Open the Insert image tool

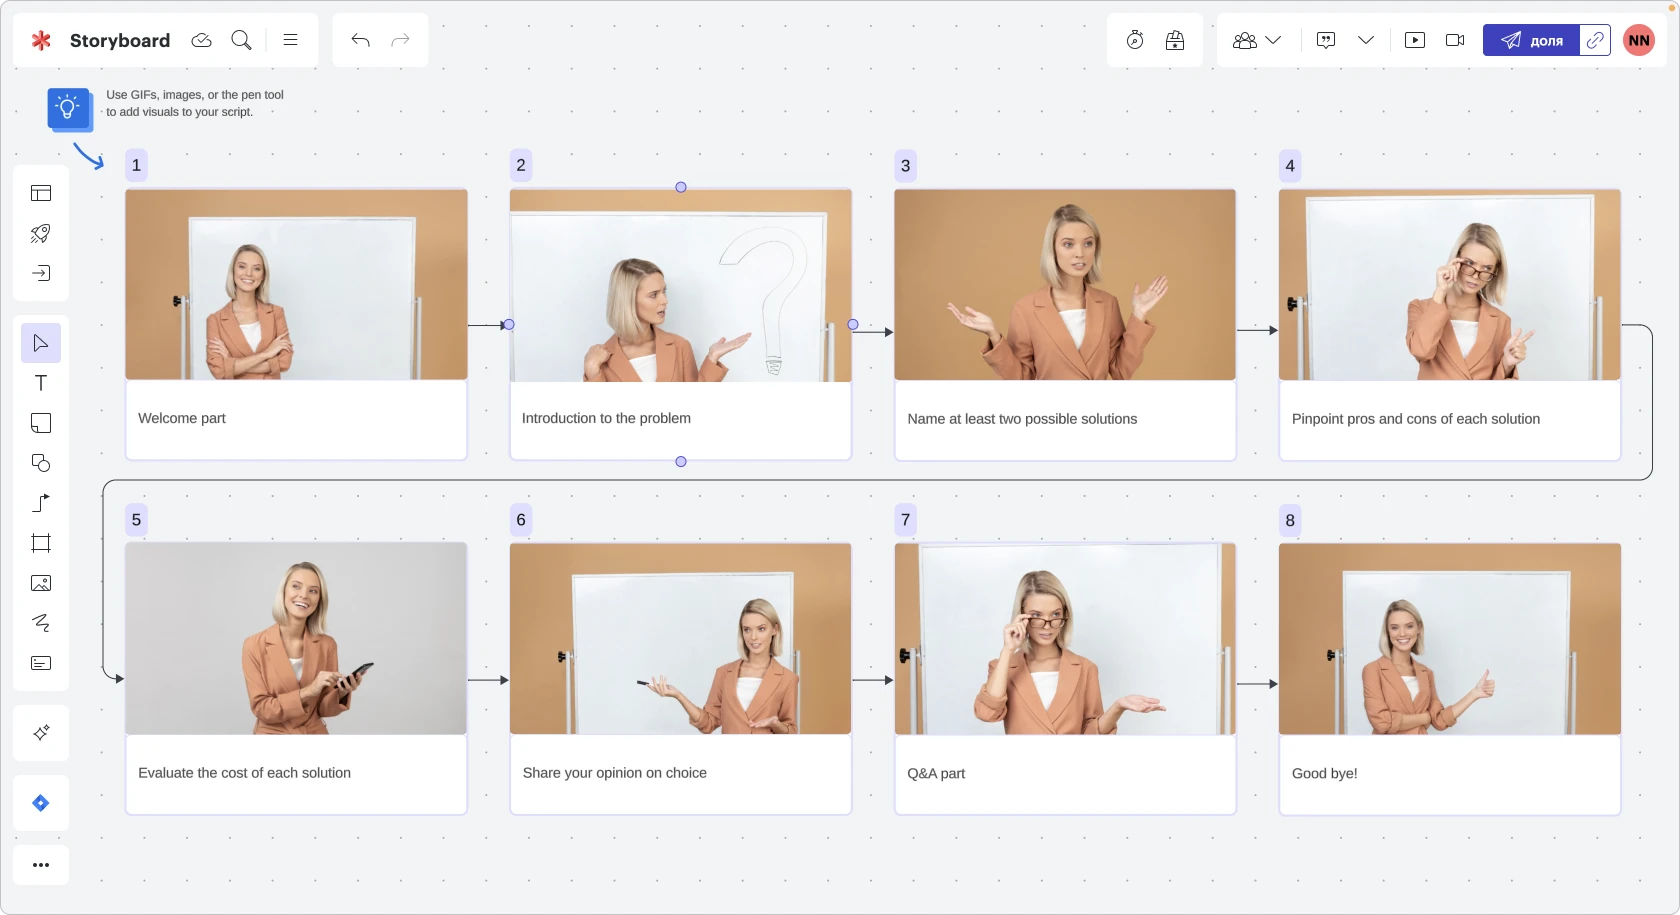pos(41,583)
